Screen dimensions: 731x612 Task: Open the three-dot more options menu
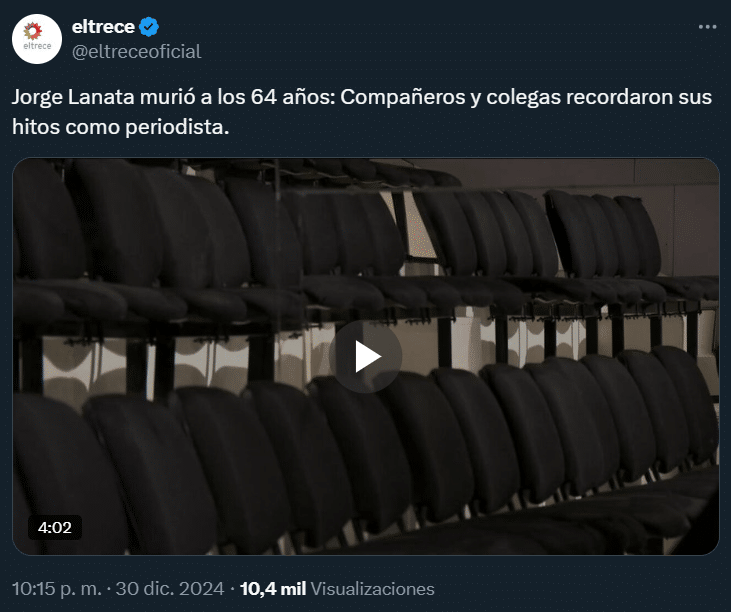point(707,27)
